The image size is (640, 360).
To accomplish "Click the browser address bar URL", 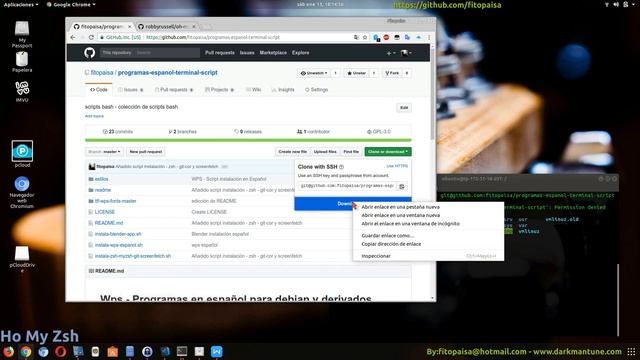I will [212, 37].
